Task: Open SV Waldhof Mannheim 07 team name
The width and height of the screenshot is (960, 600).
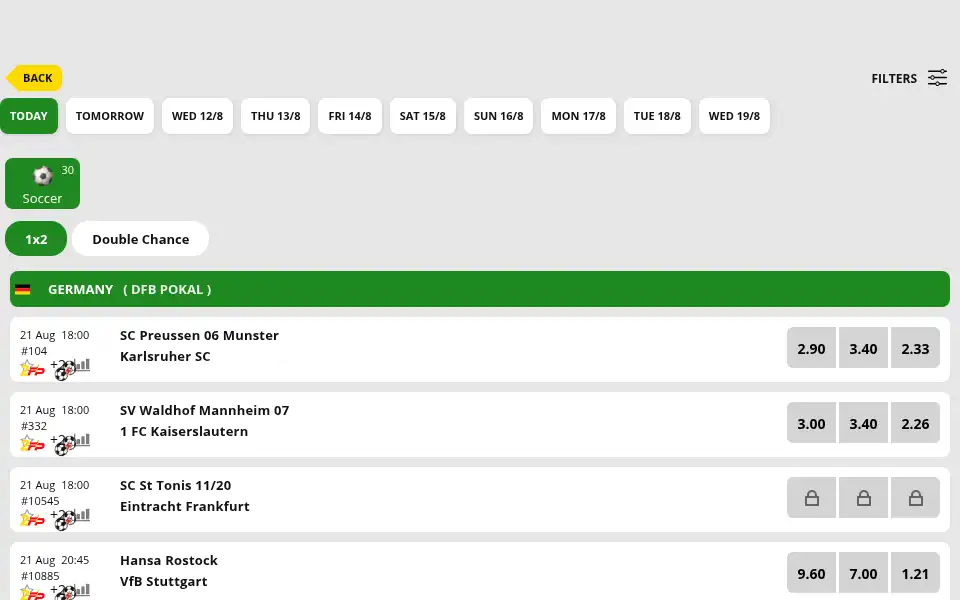Action: tap(204, 410)
